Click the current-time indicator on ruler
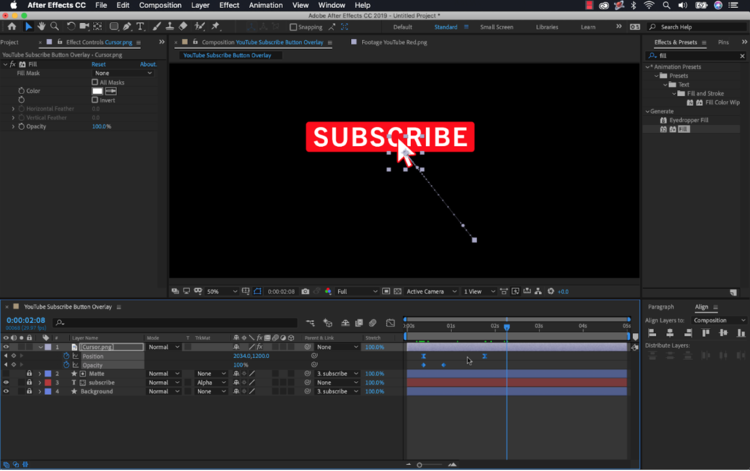 pyautogui.click(x=507, y=327)
